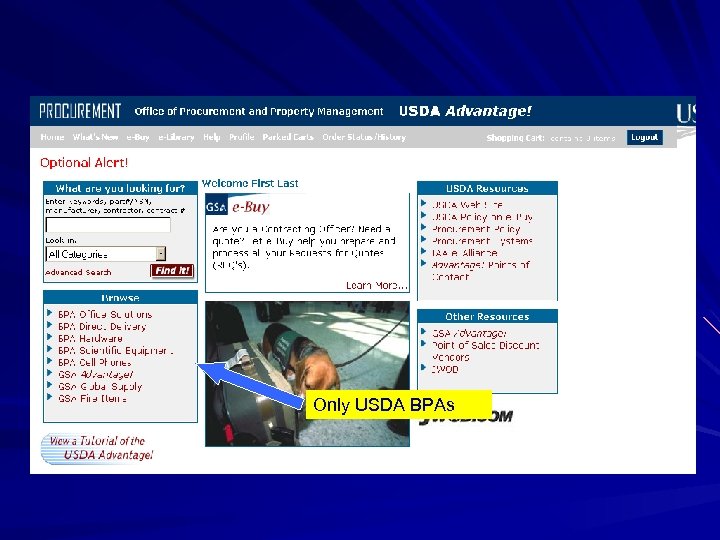This screenshot has width=720, height=540.
Task: Click the Find It! button
Action: coord(172,270)
